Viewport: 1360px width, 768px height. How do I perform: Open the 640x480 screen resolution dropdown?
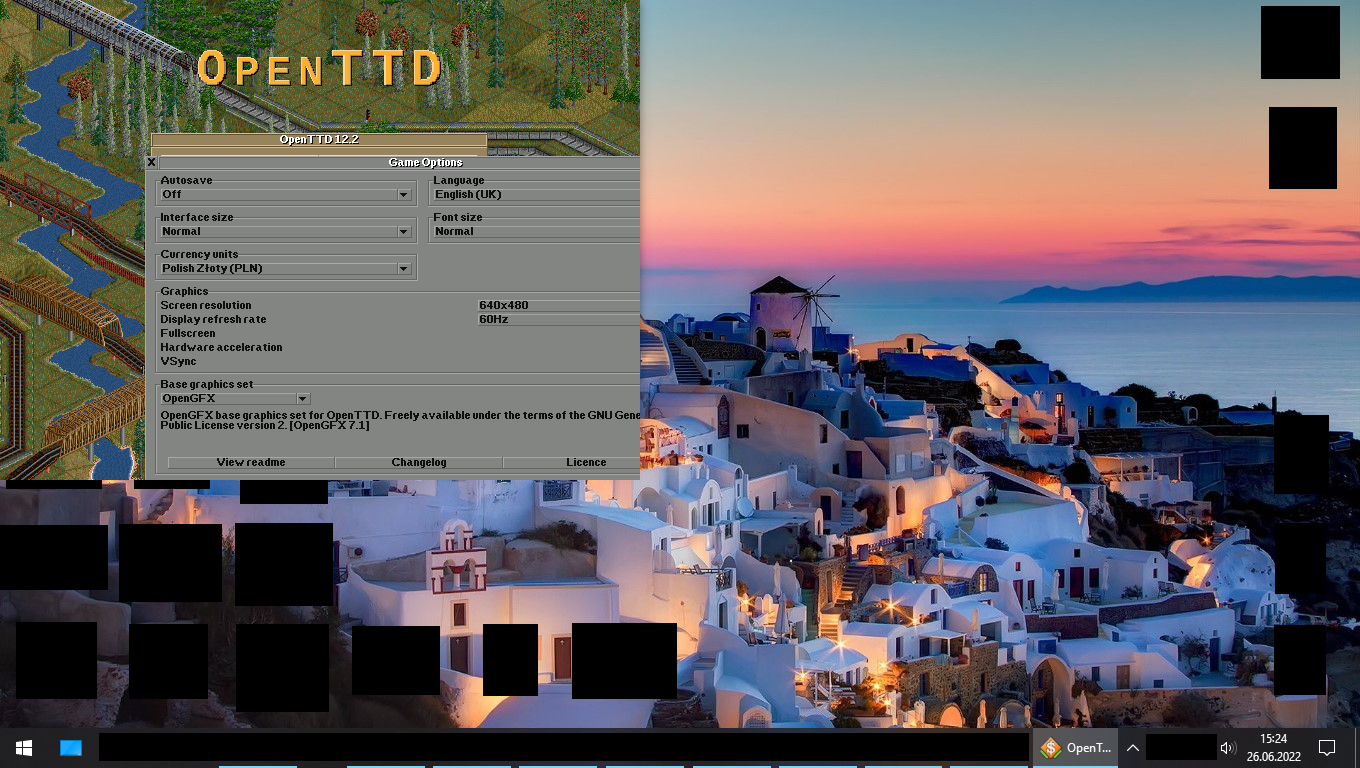click(x=559, y=305)
